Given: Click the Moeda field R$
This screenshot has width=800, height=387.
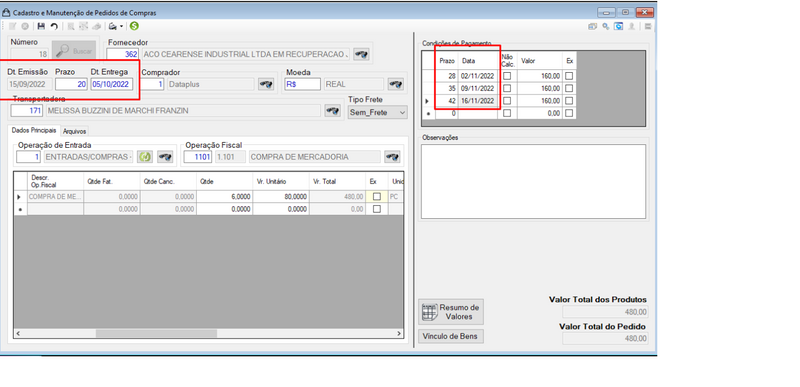Looking at the screenshot, I should coord(303,84).
